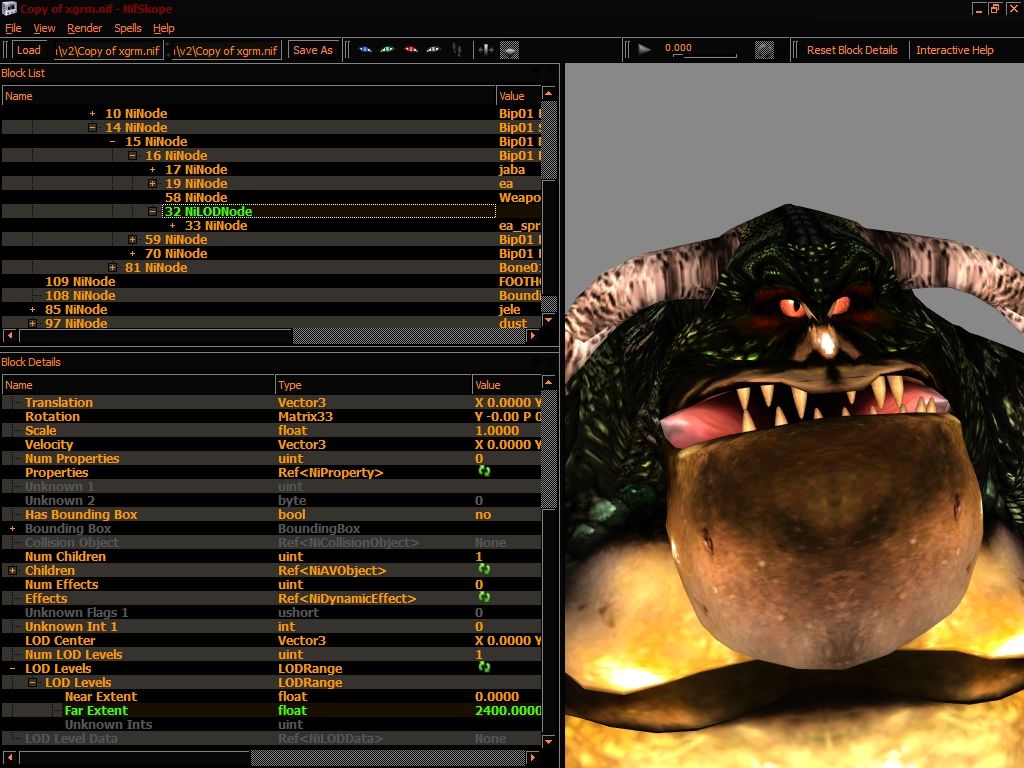Open the Spells menu
Image resolution: width=1024 pixels, height=768 pixels.
pos(128,28)
